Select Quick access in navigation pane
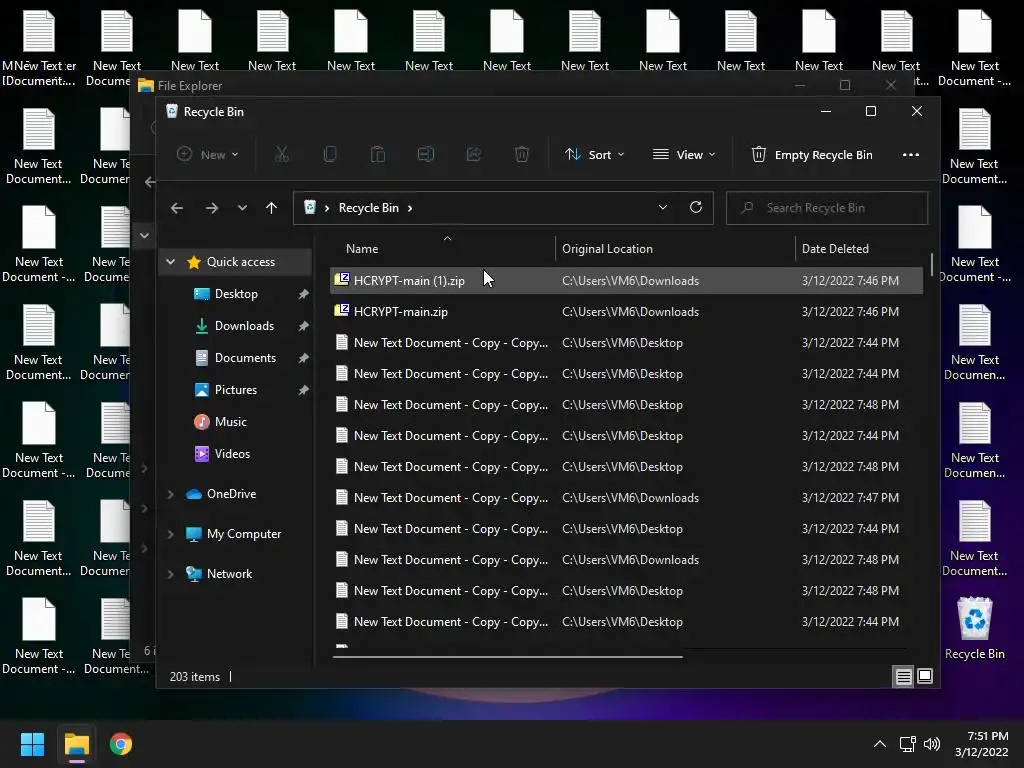1024x768 pixels. (240, 262)
